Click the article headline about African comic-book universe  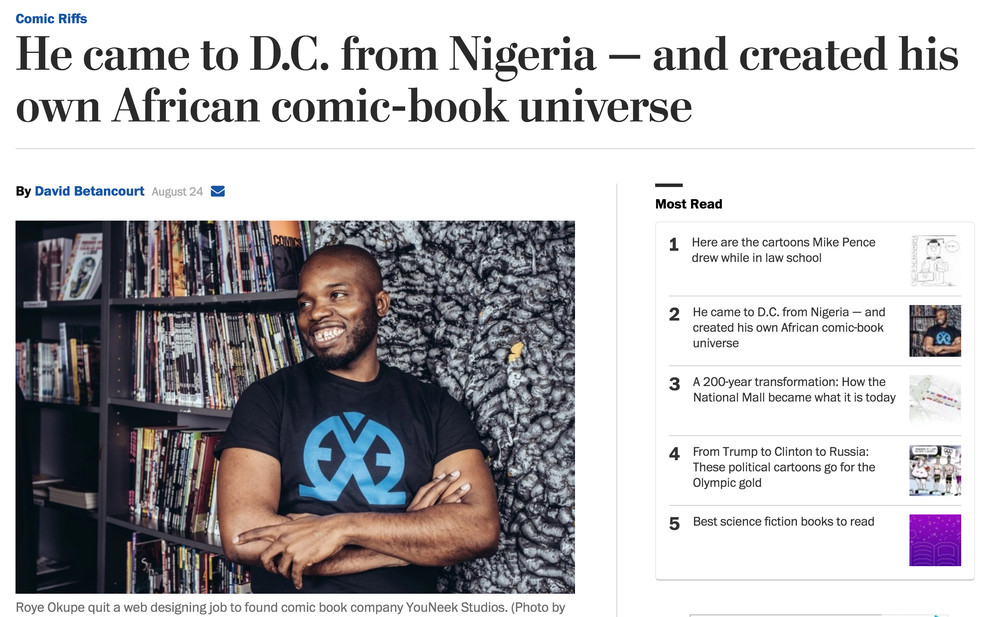pyautogui.click(x=487, y=80)
